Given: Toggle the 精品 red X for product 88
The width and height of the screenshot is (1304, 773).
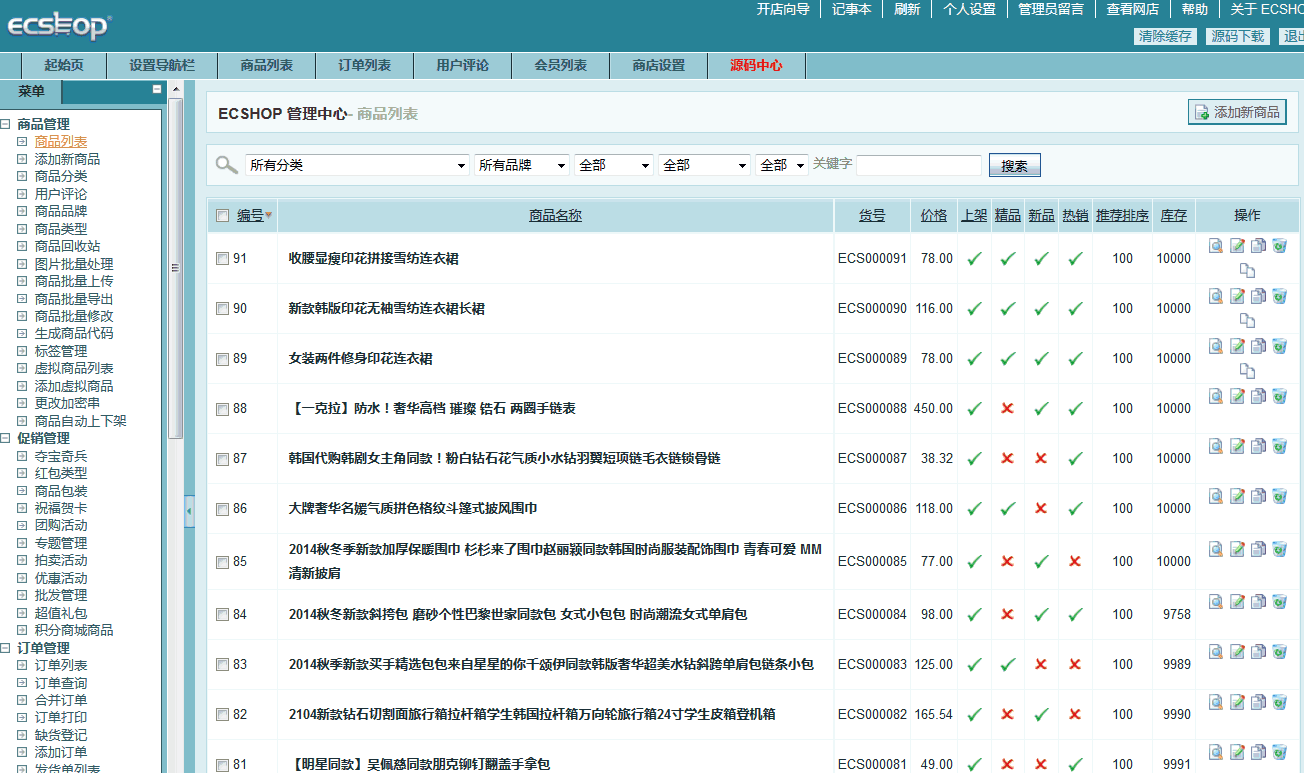Looking at the screenshot, I should [1007, 407].
